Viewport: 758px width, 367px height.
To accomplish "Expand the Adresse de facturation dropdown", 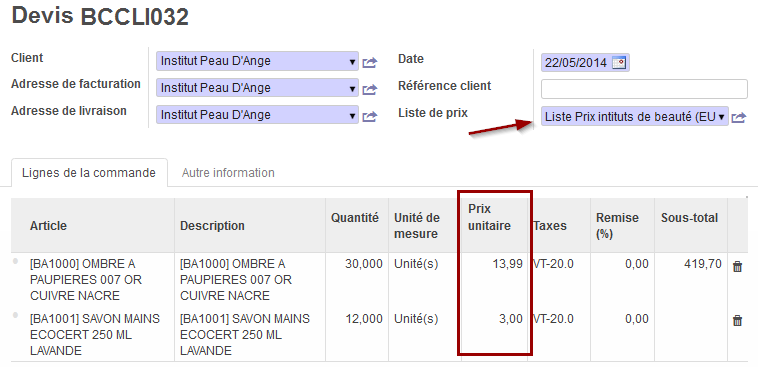I will tap(352, 89).
